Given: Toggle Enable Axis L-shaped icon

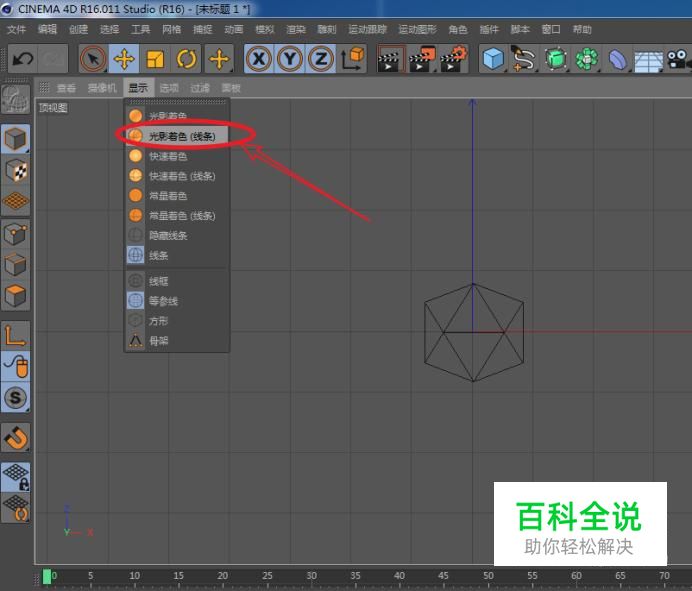Looking at the screenshot, I should pyautogui.click(x=15, y=335).
